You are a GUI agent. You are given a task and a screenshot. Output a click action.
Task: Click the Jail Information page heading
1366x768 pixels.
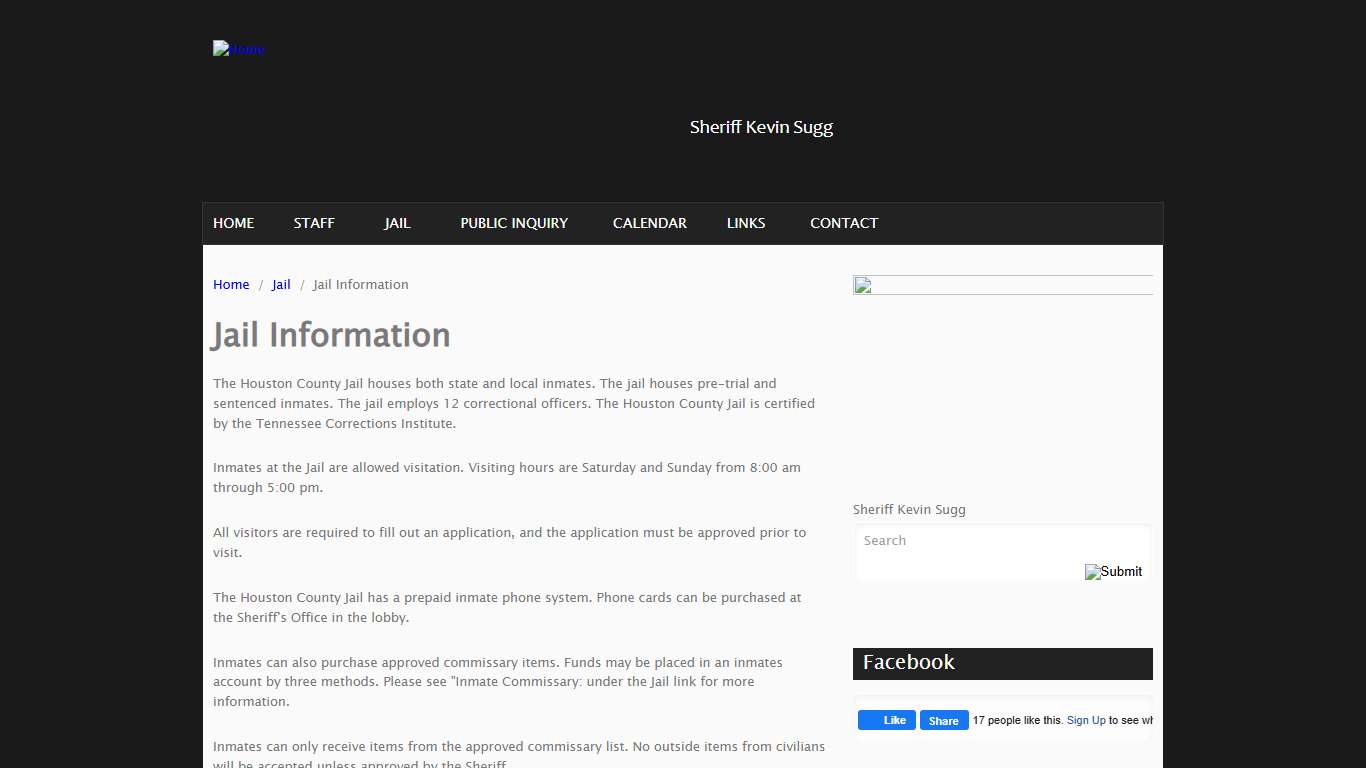(x=331, y=335)
